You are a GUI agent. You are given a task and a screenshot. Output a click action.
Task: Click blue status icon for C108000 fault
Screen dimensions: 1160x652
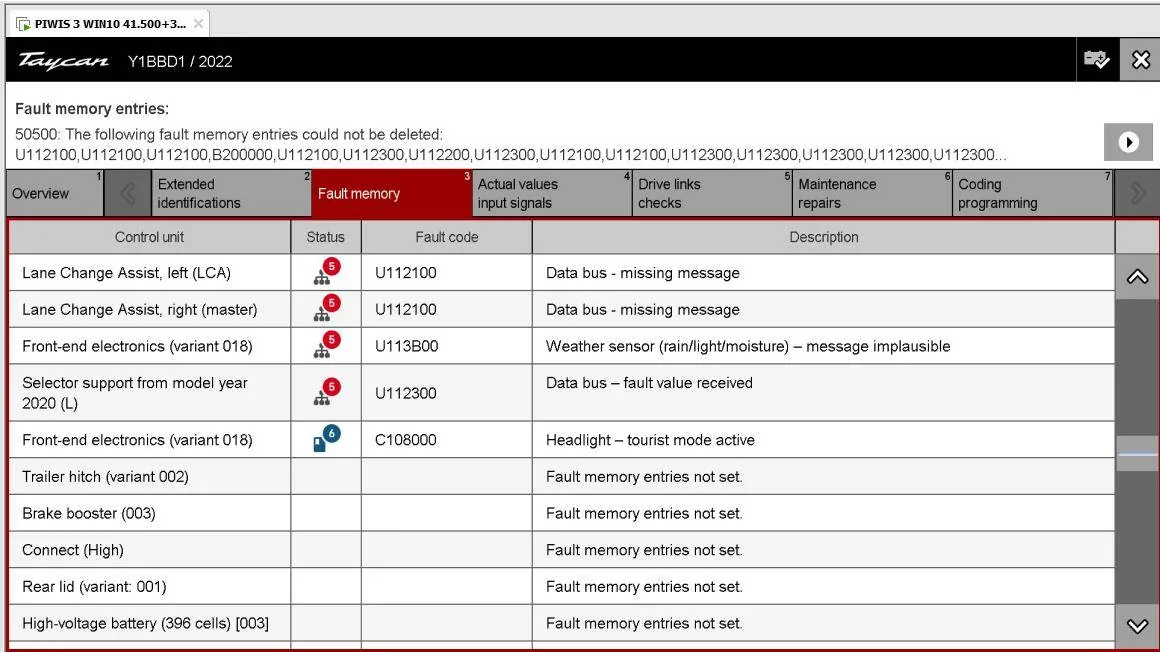[326, 440]
